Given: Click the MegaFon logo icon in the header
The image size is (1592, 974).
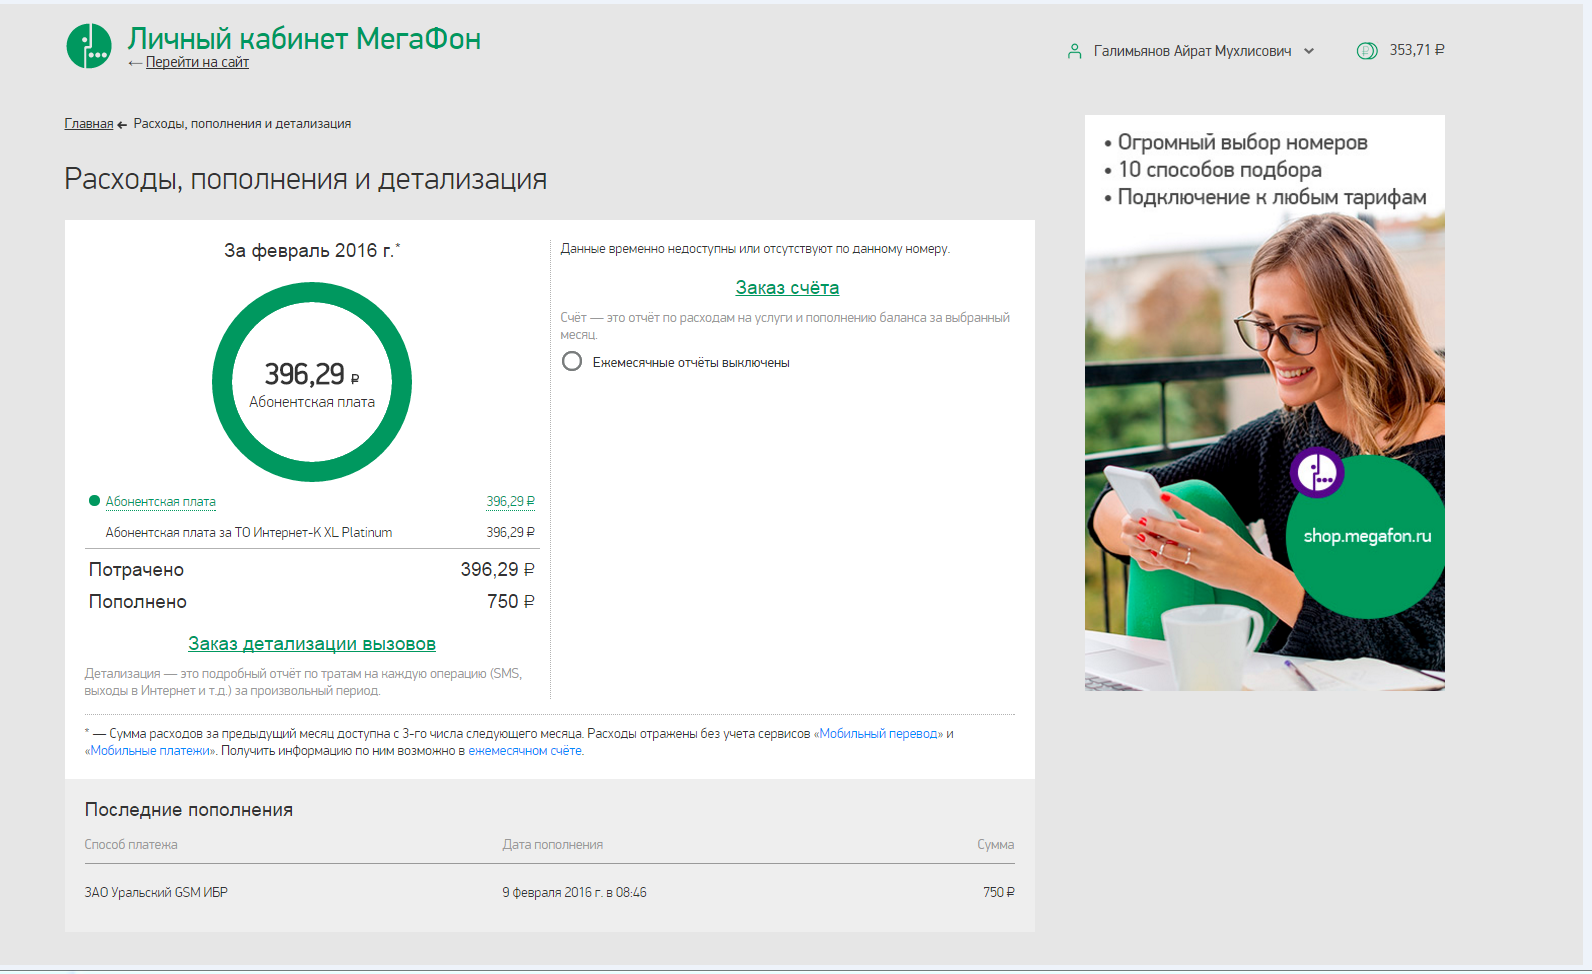Looking at the screenshot, I should [89, 46].
